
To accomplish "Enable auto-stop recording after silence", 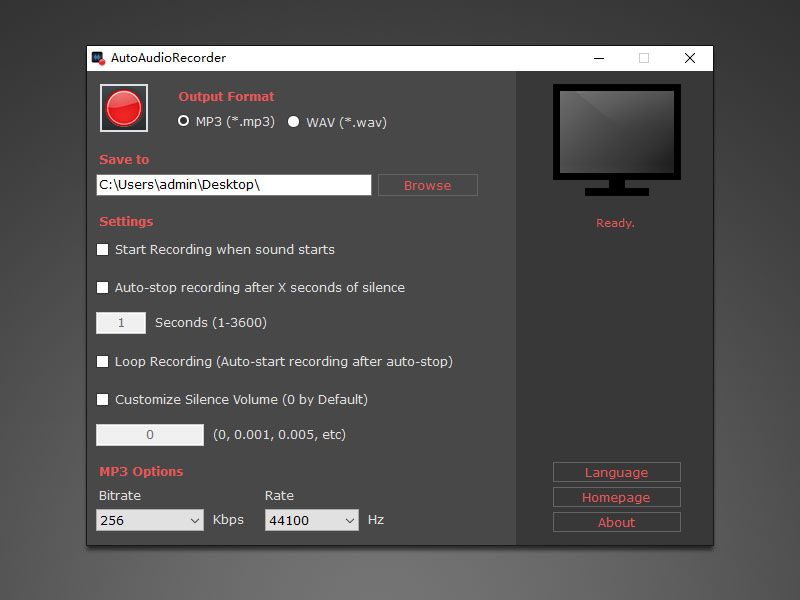I will pyautogui.click(x=103, y=287).
